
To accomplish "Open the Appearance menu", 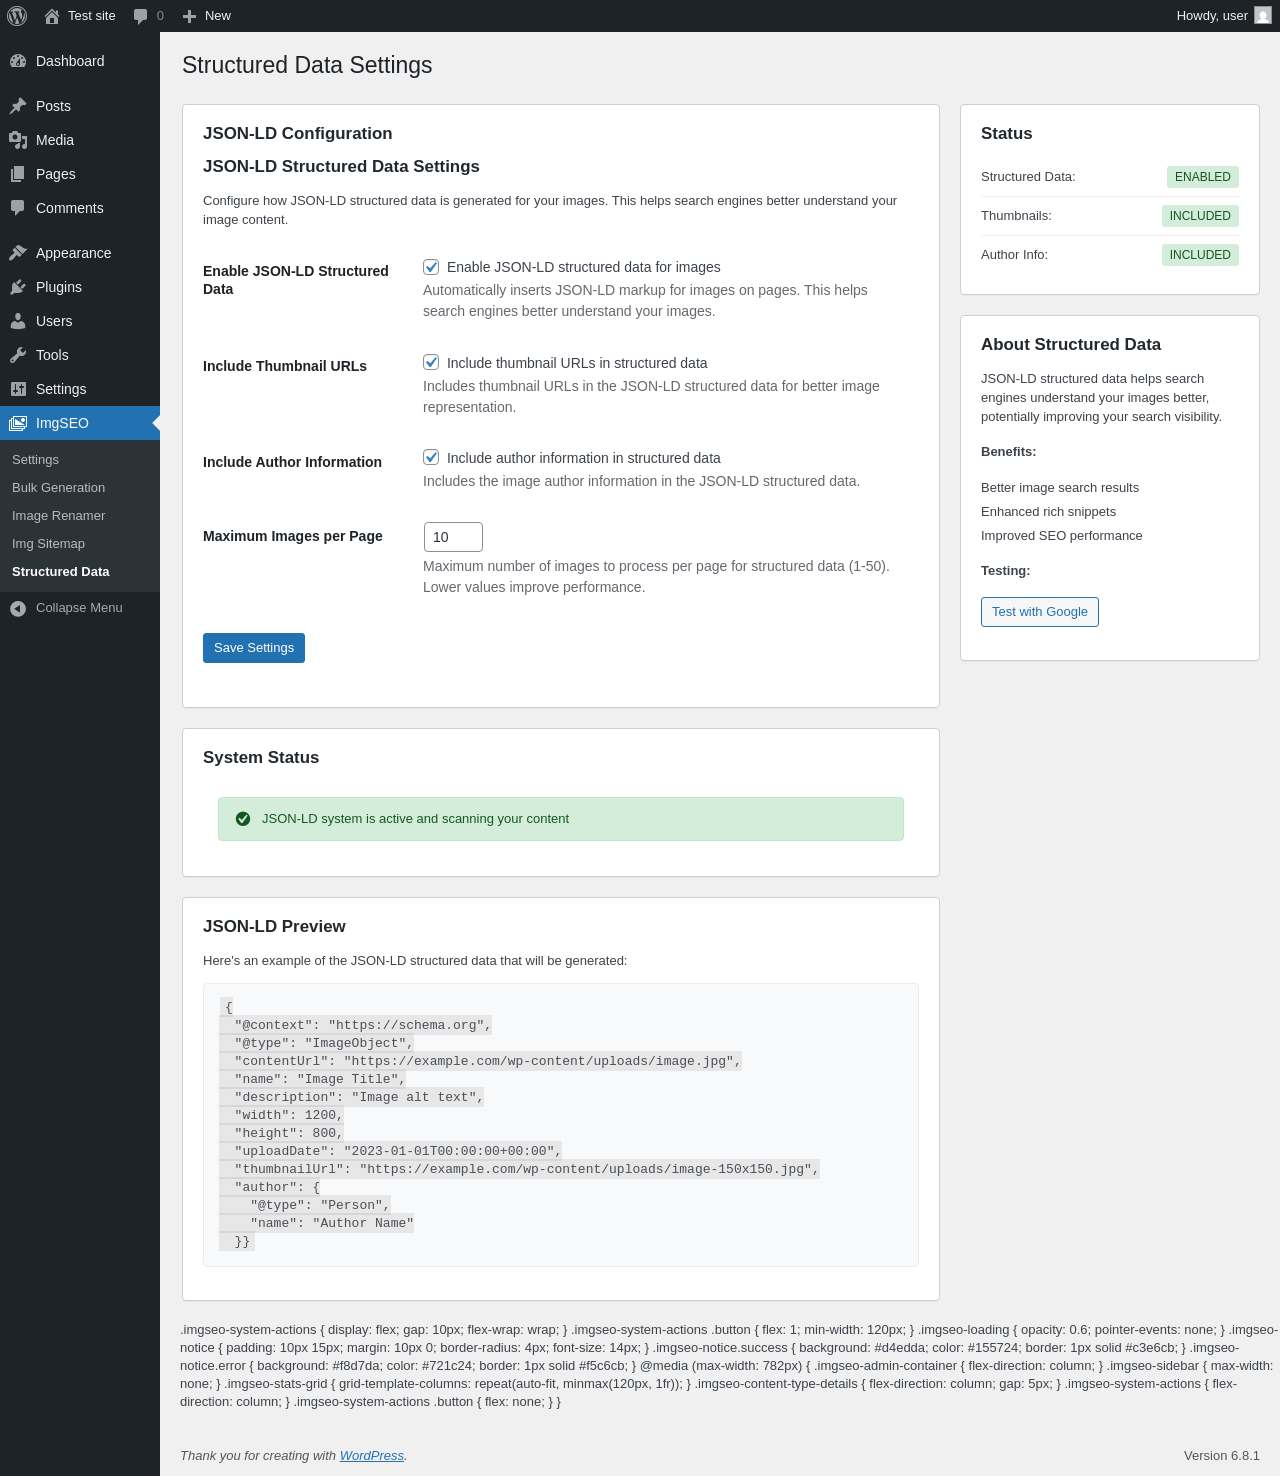I will [x=80, y=253].
